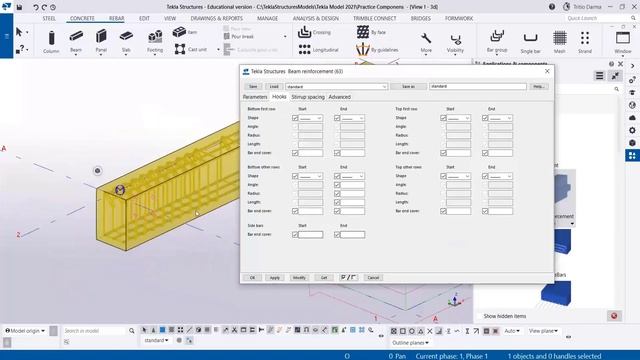Toggle Top other rows End Bar end cover checkbox
The width and height of the screenshot is (640, 360).
pyautogui.click(x=485, y=211)
